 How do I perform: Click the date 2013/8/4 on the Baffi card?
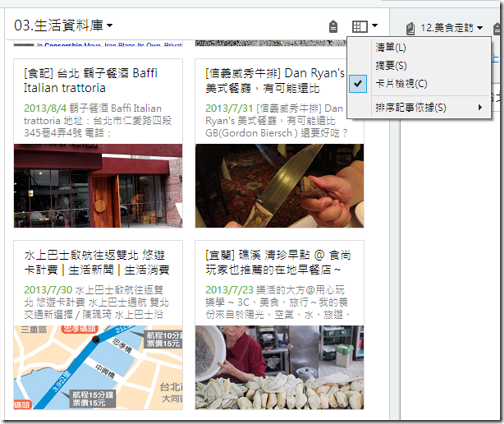[45, 108]
